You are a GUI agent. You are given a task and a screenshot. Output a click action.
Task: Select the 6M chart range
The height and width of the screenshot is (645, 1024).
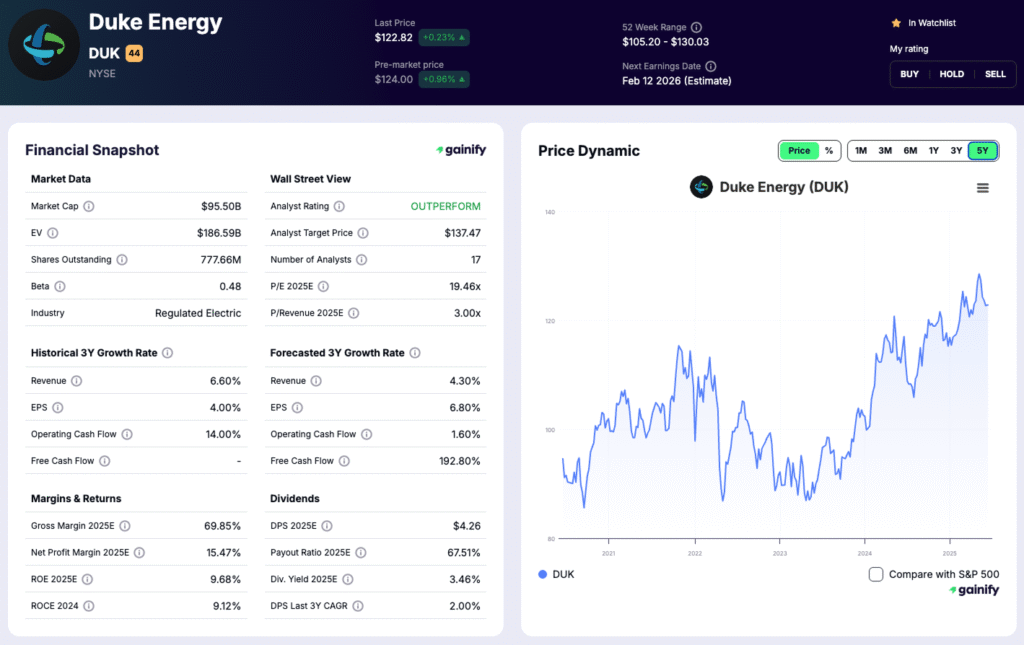910,150
